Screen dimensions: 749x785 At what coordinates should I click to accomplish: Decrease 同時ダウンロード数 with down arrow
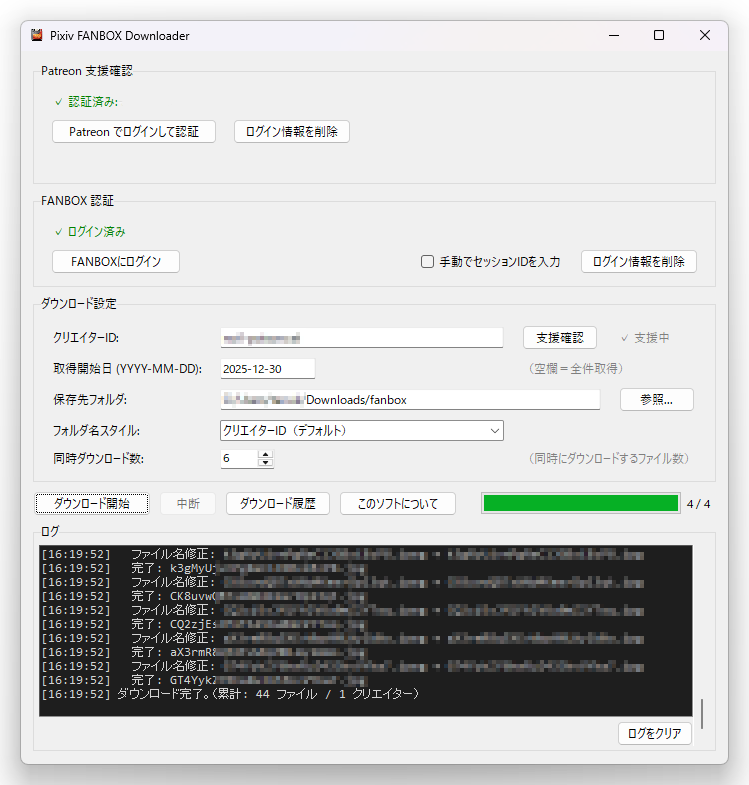(x=265, y=463)
